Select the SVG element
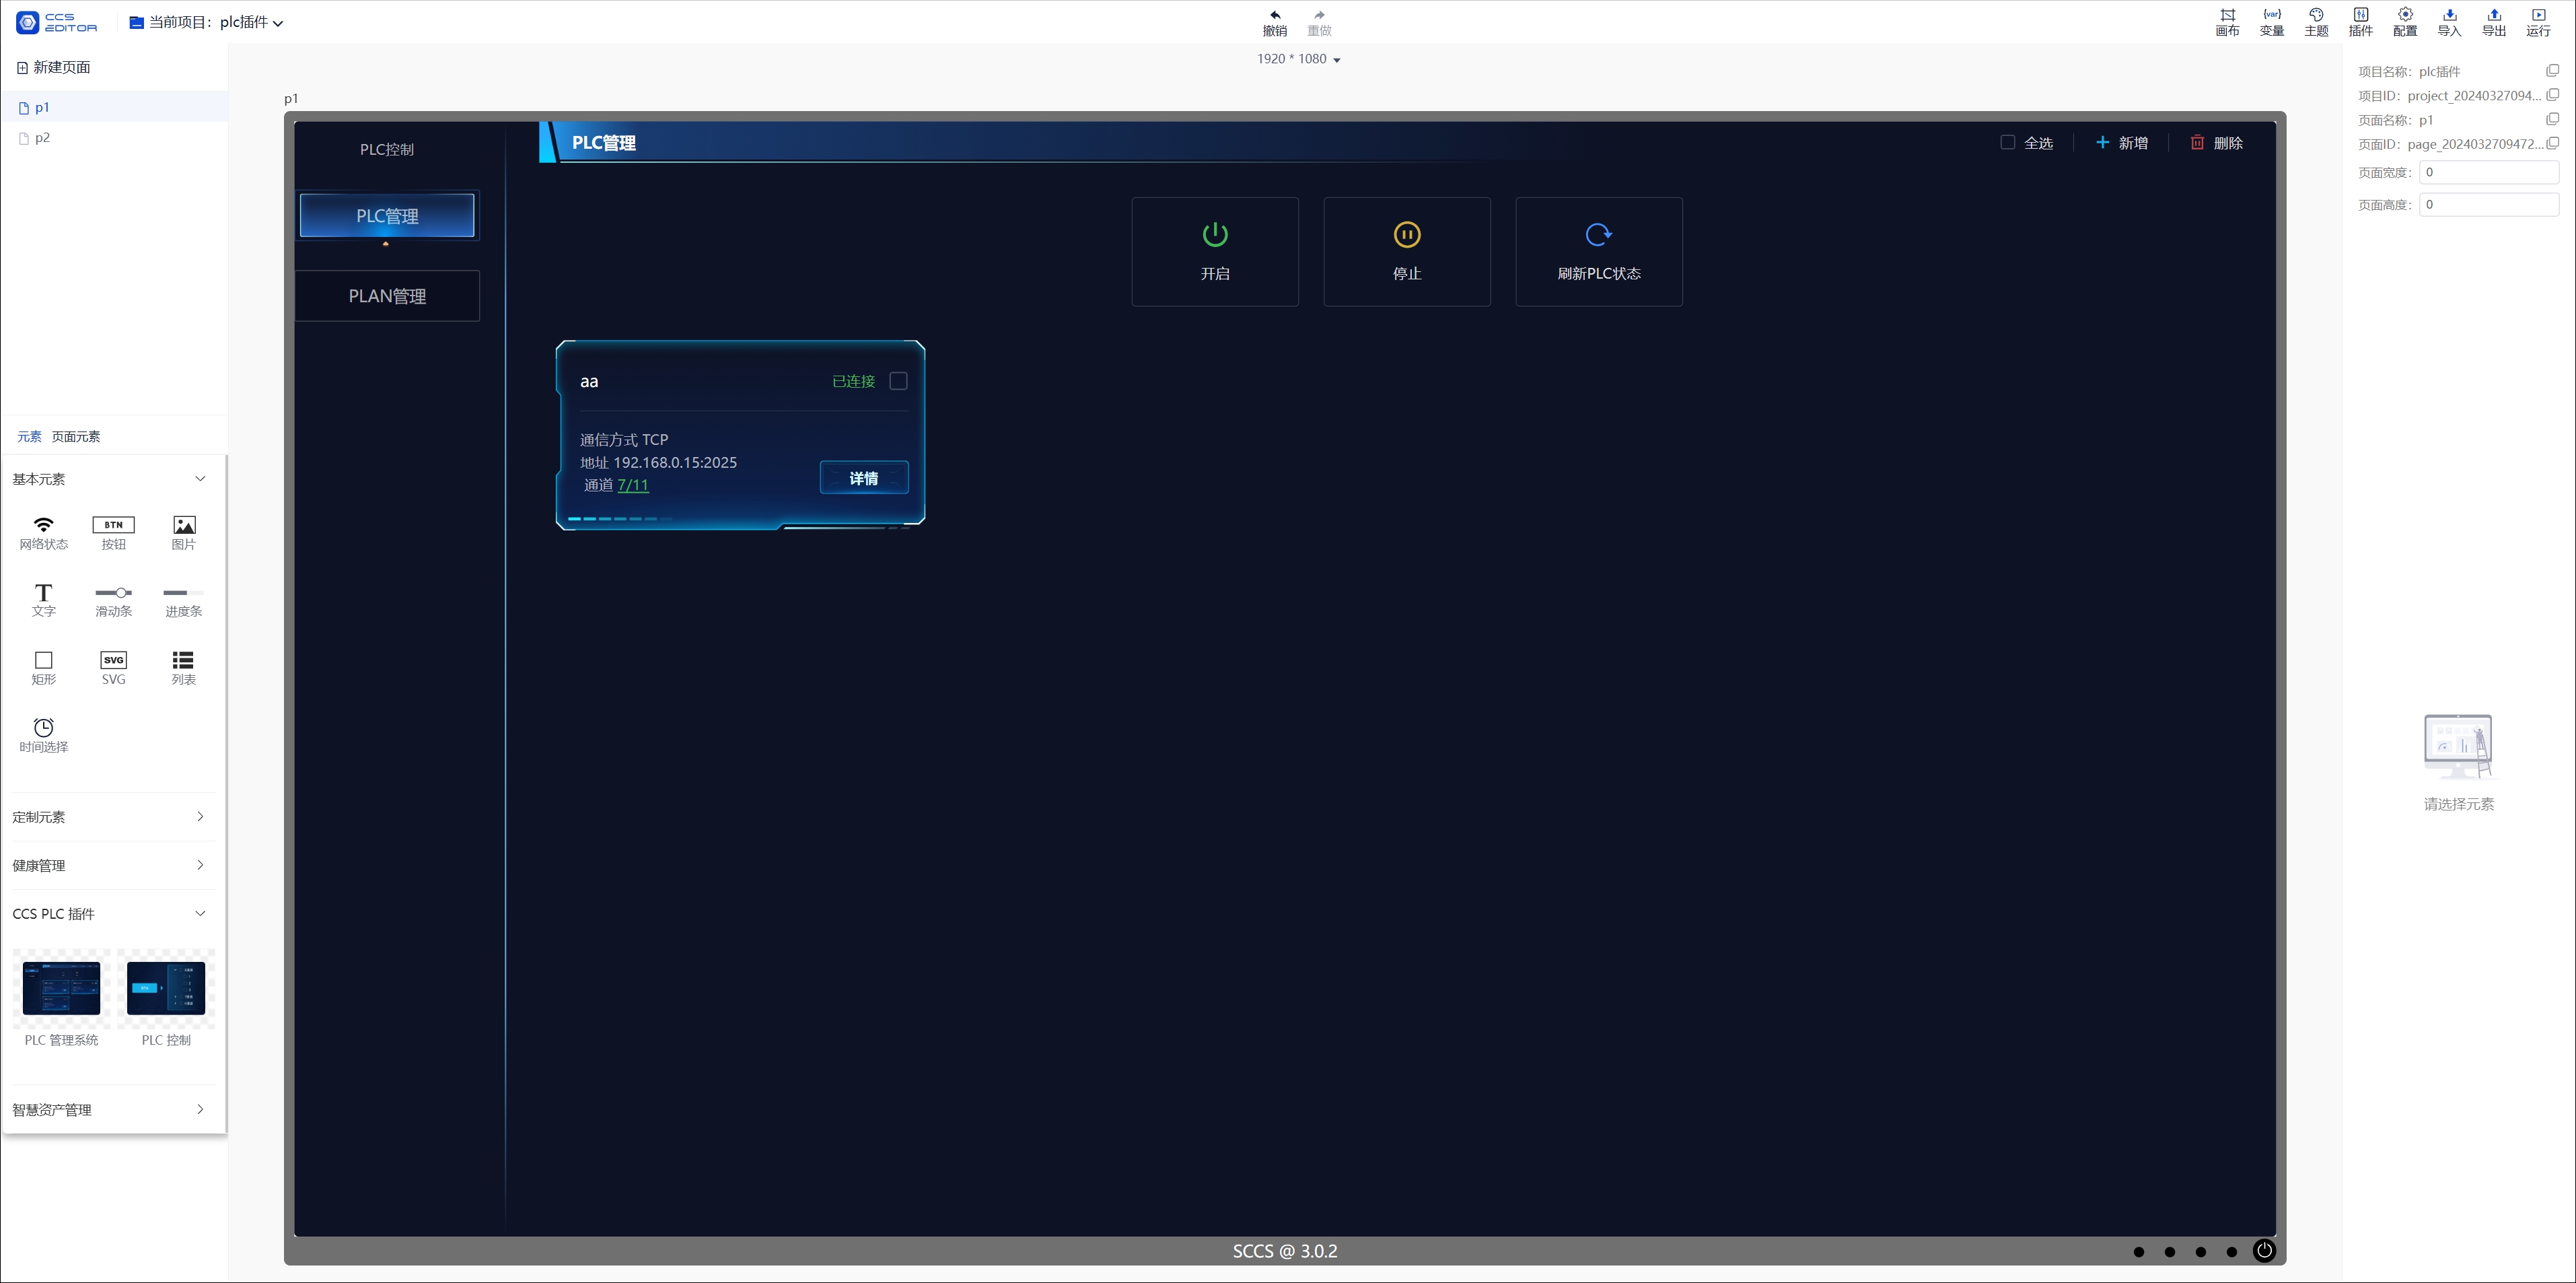Viewport: 2576px width, 1283px height. pyautogui.click(x=114, y=668)
